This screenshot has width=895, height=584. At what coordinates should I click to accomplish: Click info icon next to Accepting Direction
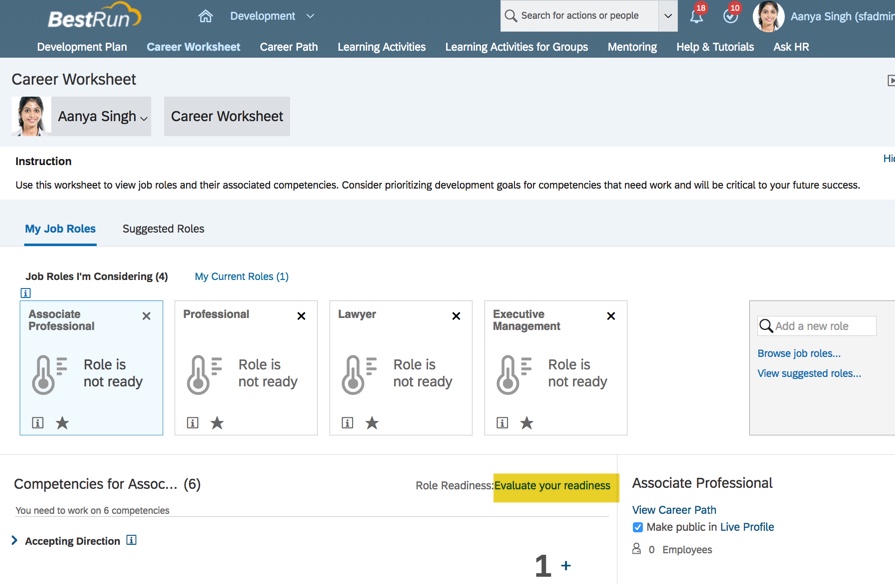tap(131, 541)
